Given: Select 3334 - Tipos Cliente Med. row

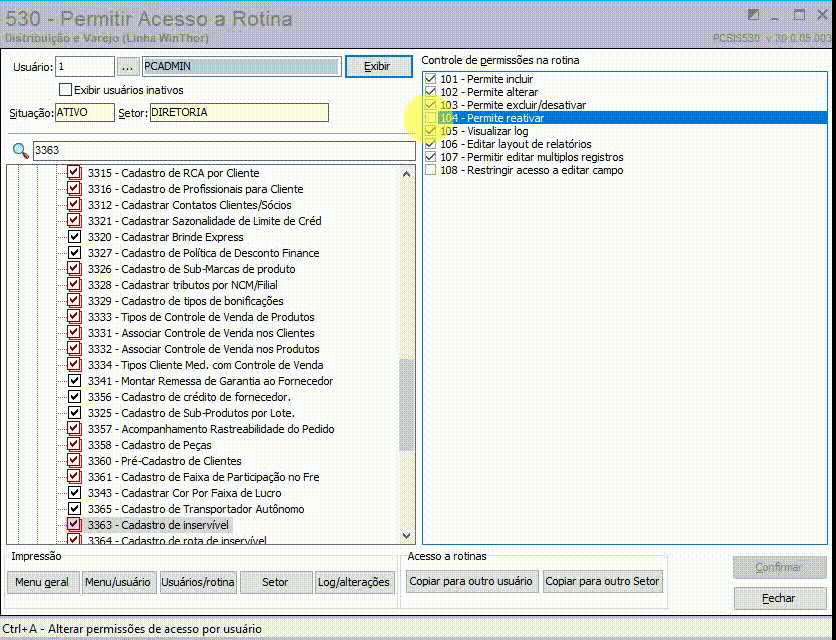Looking at the screenshot, I should (205, 365).
